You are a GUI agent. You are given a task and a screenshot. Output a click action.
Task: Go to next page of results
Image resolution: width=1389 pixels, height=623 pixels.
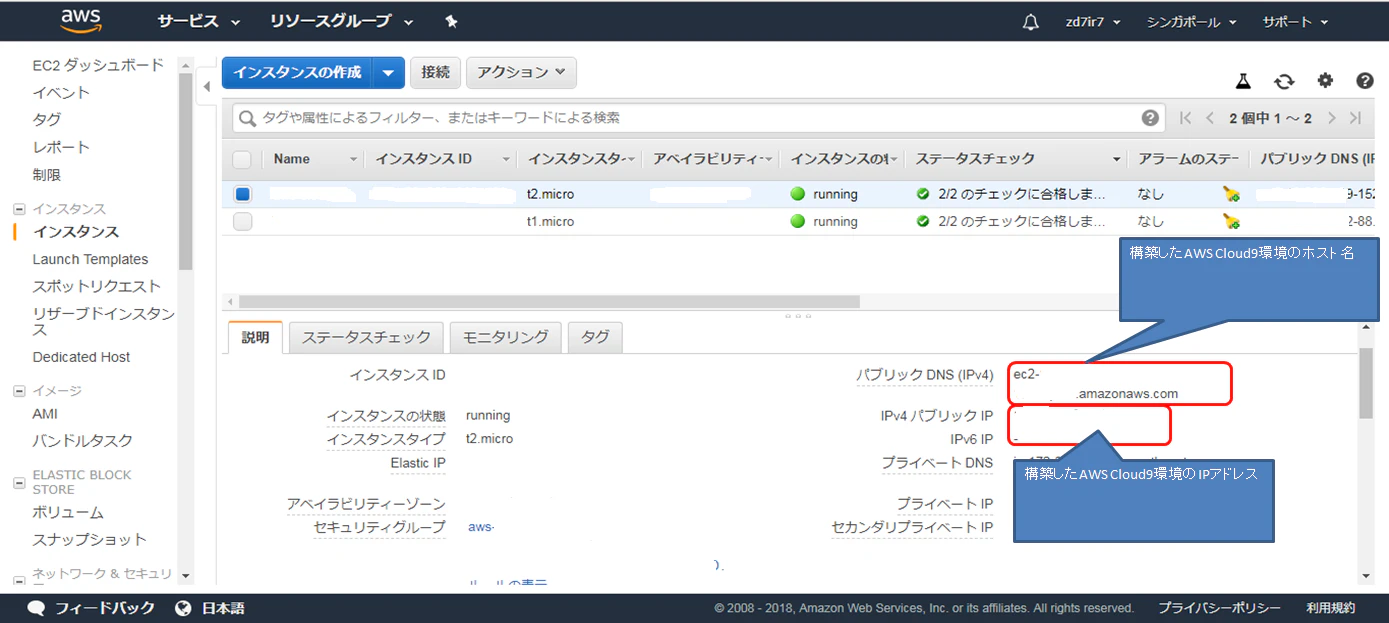pos(1331,118)
